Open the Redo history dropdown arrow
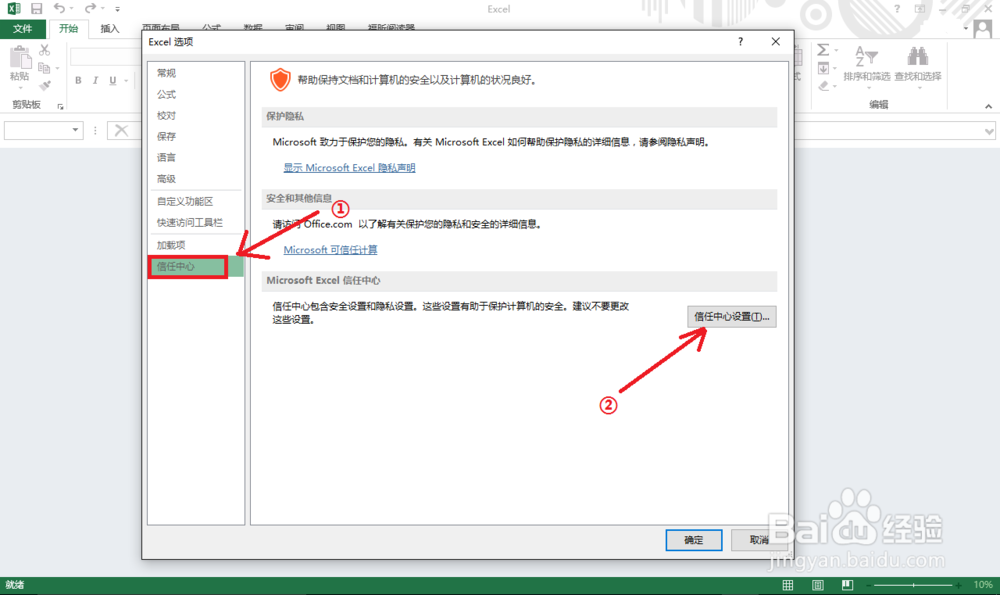The width and height of the screenshot is (1000, 595). tap(102, 9)
